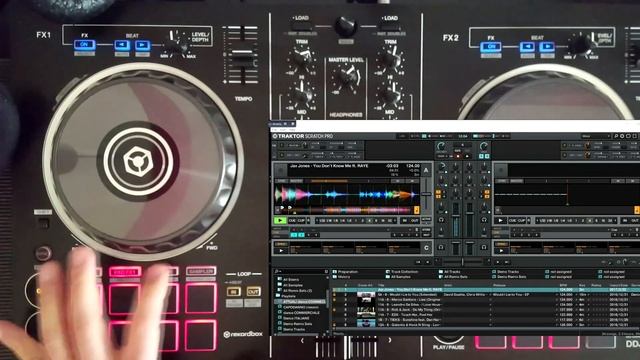Open deck A letter menu
Viewport: 640px width, 360px height.
coord(426,171)
